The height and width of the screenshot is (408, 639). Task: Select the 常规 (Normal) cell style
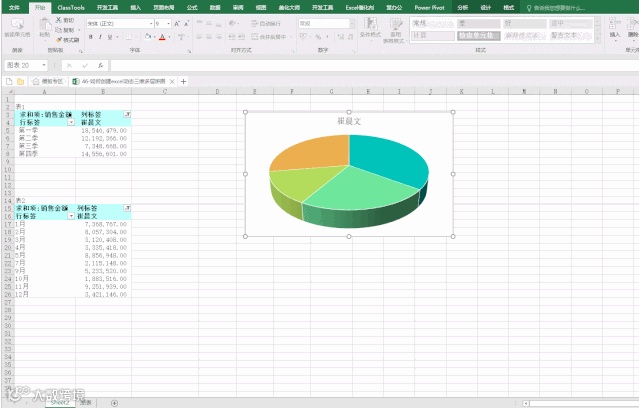click(433, 24)
